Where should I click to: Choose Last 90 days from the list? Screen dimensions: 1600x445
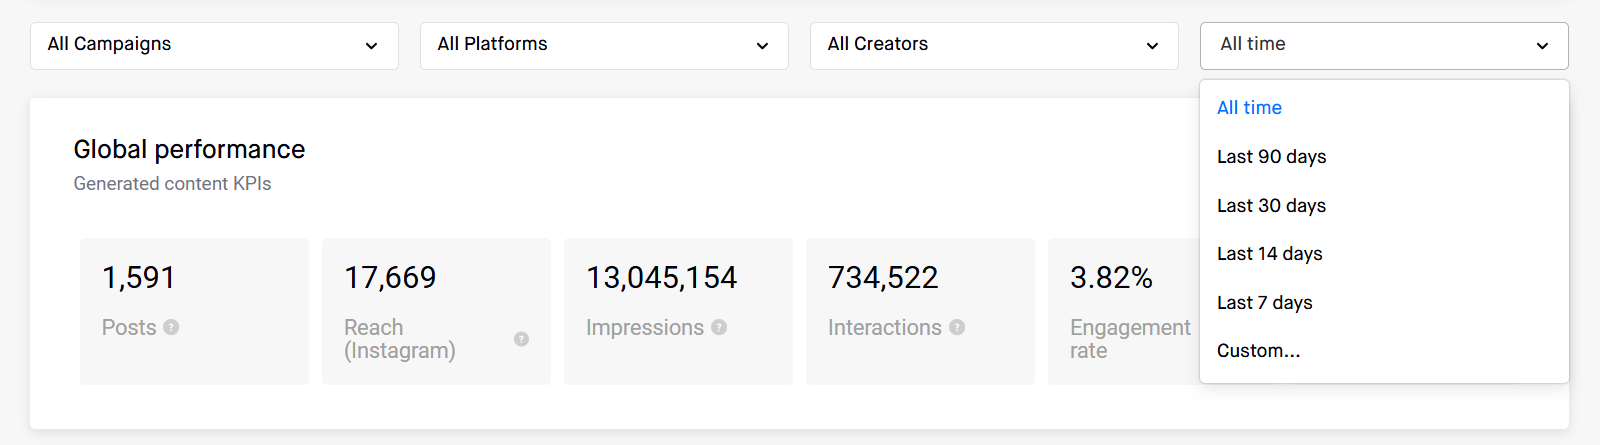tap(1272, 157)
